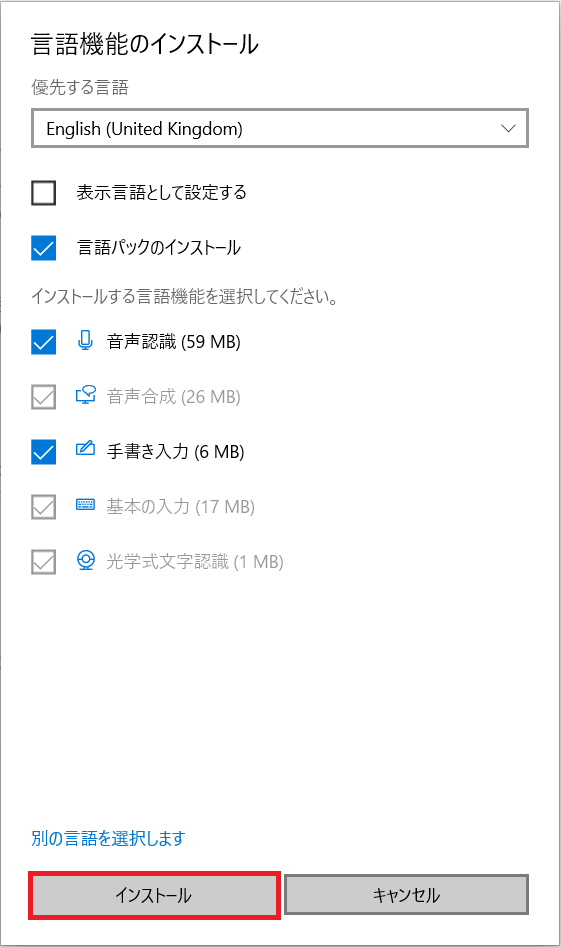Click the greyed 光学式文字認識 (1 MB) checkbox

[x=43, y=562]
